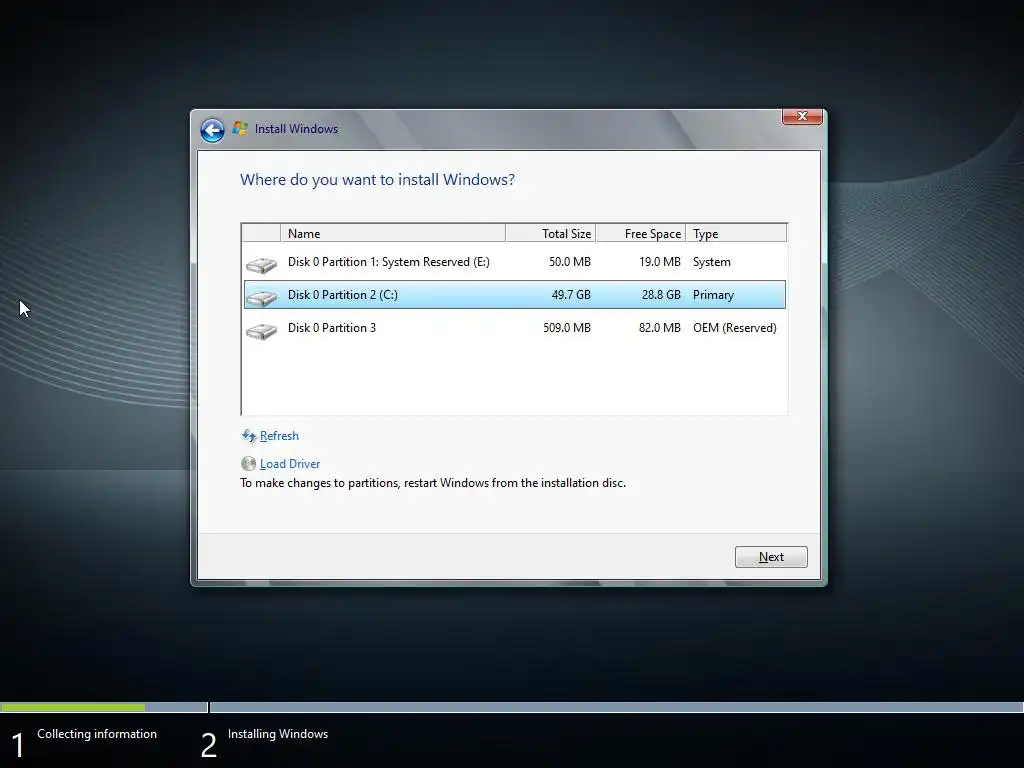Click the 82.0 MB free space cell
This screenshot has width=1024, height=768.
[x=660, y=328]
